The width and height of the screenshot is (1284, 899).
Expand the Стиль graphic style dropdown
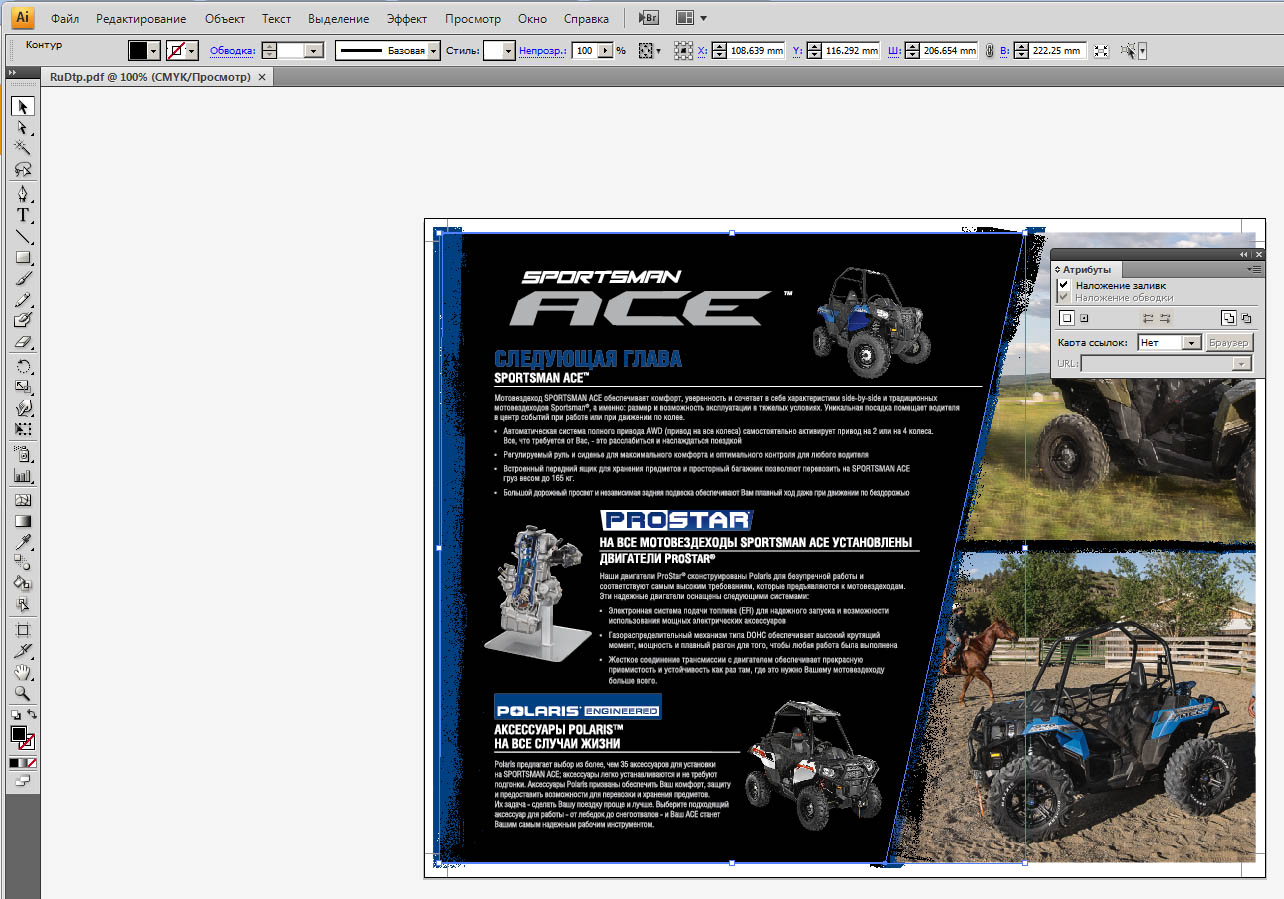(x=508, y=51)
